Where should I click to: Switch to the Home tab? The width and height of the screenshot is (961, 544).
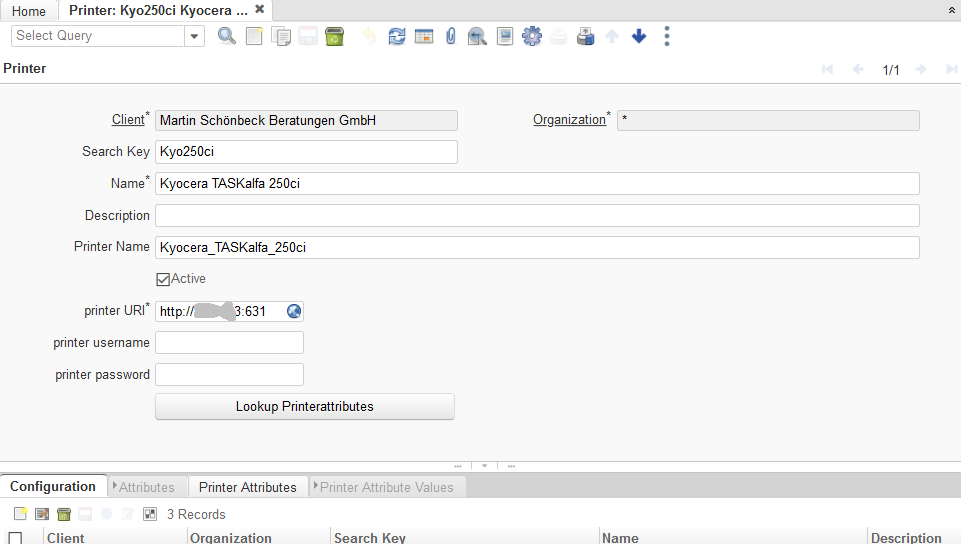coord(29,11)
